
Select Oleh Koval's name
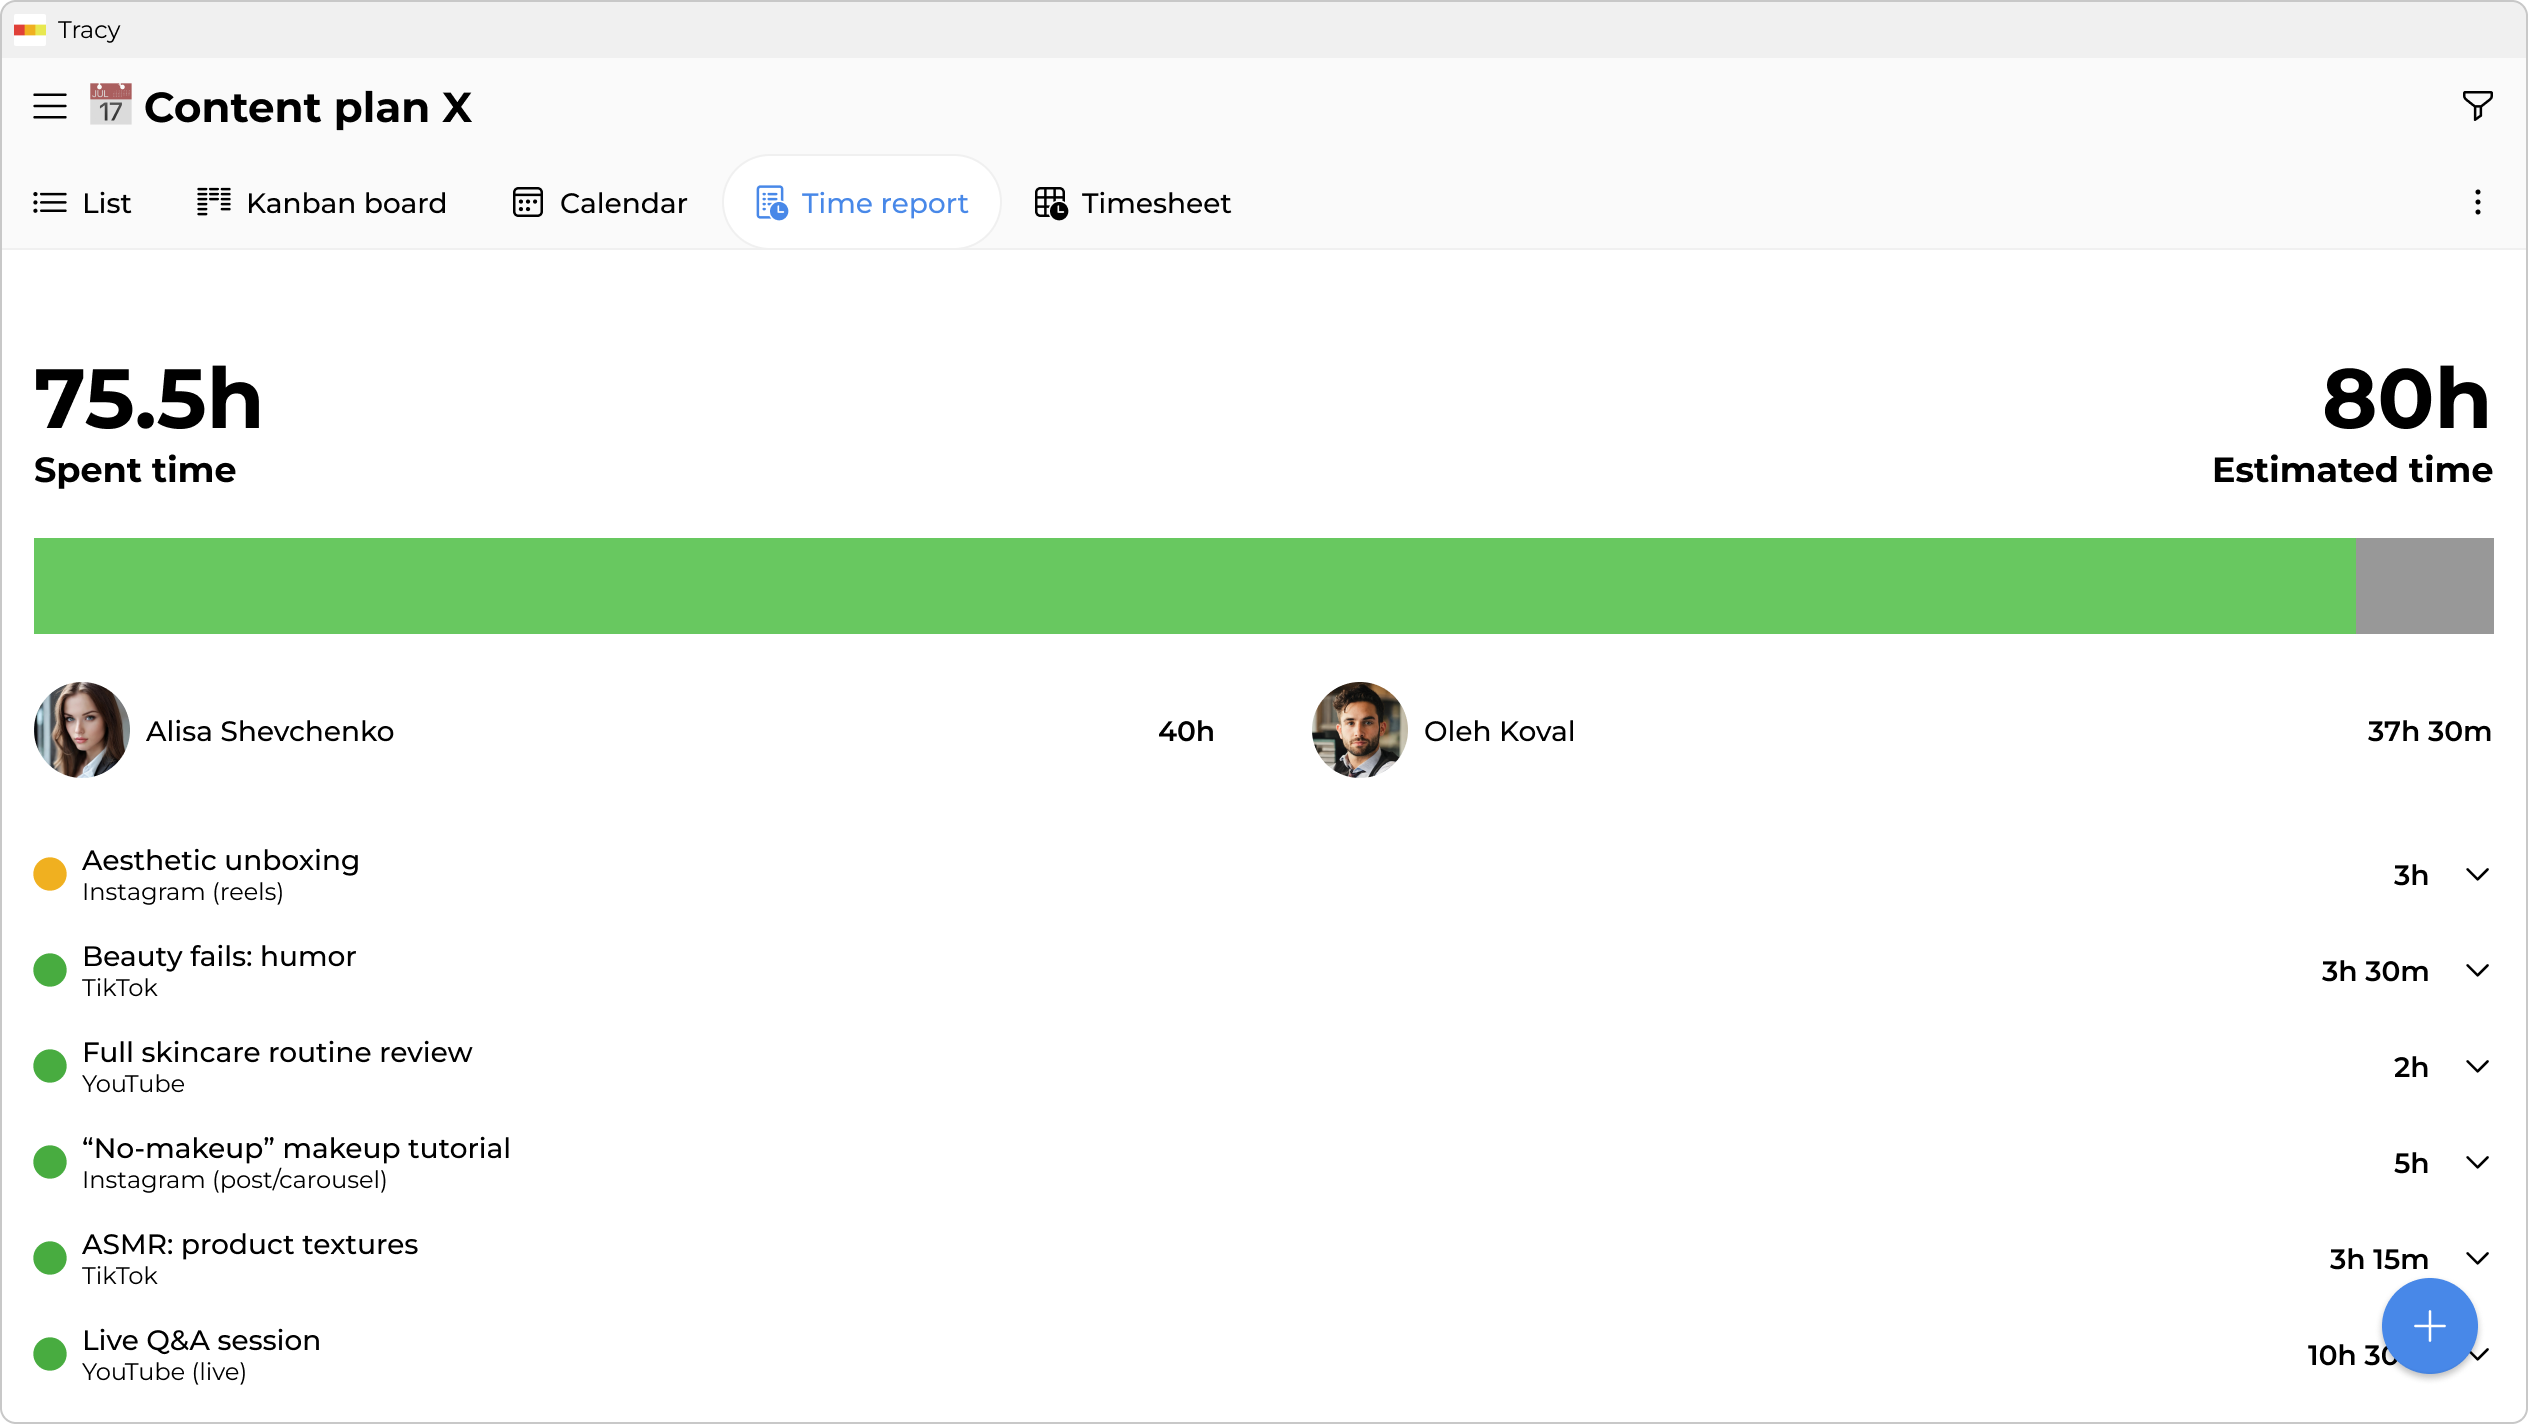point(1498,731)
